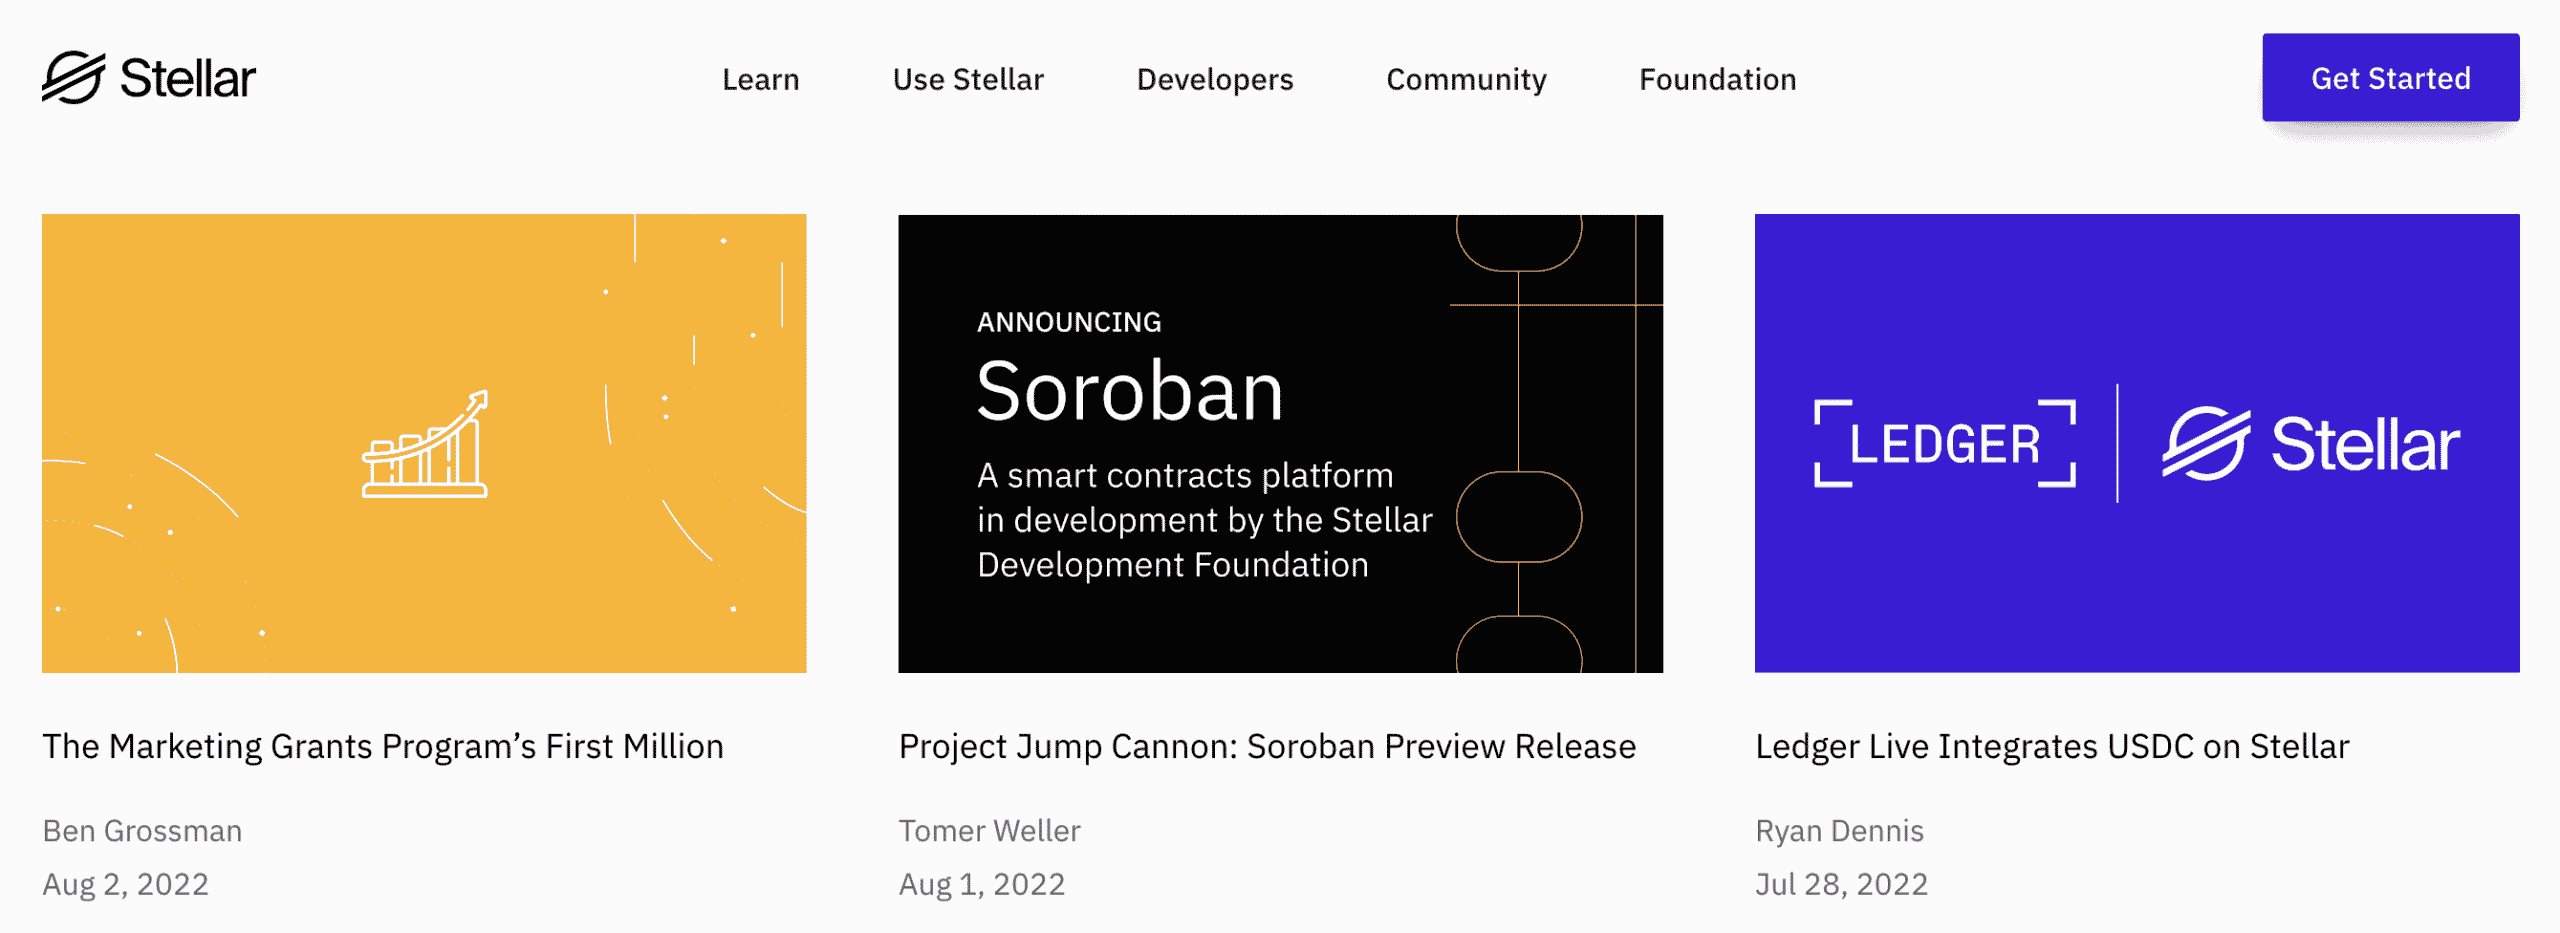Screen dimensions: 2560x933
Task: Click the Ledger logo on purple card
Action: (x=1944, y=444)
